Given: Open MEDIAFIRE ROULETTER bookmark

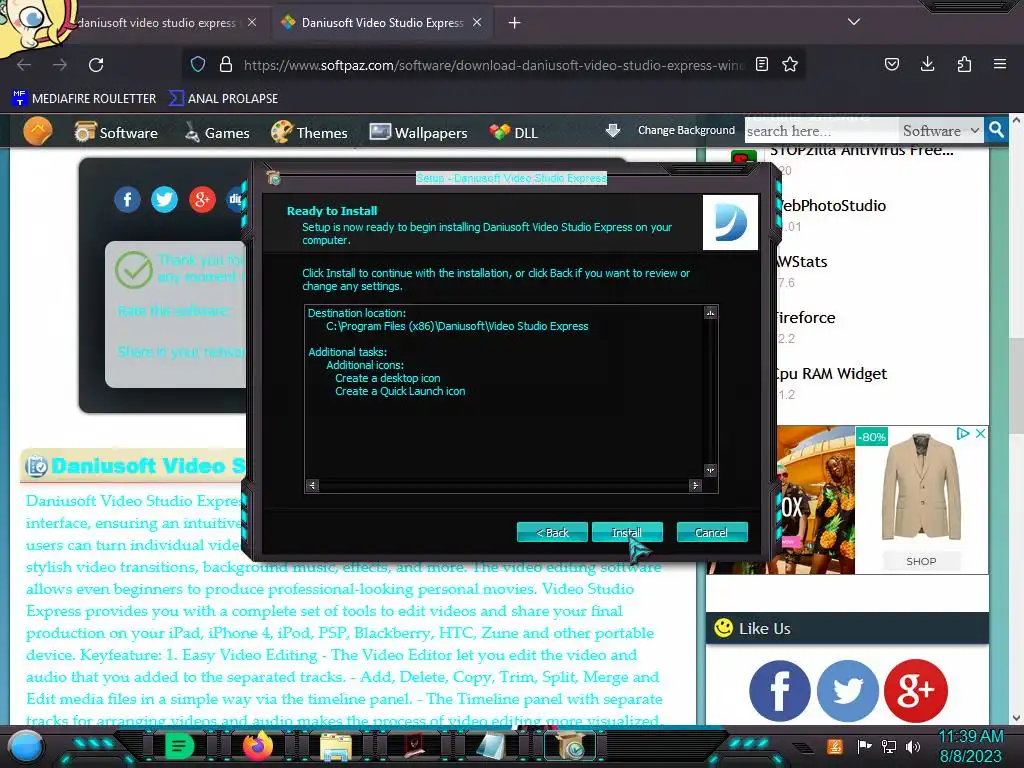Looking at the screenshot, I should [x=84, y=99].
